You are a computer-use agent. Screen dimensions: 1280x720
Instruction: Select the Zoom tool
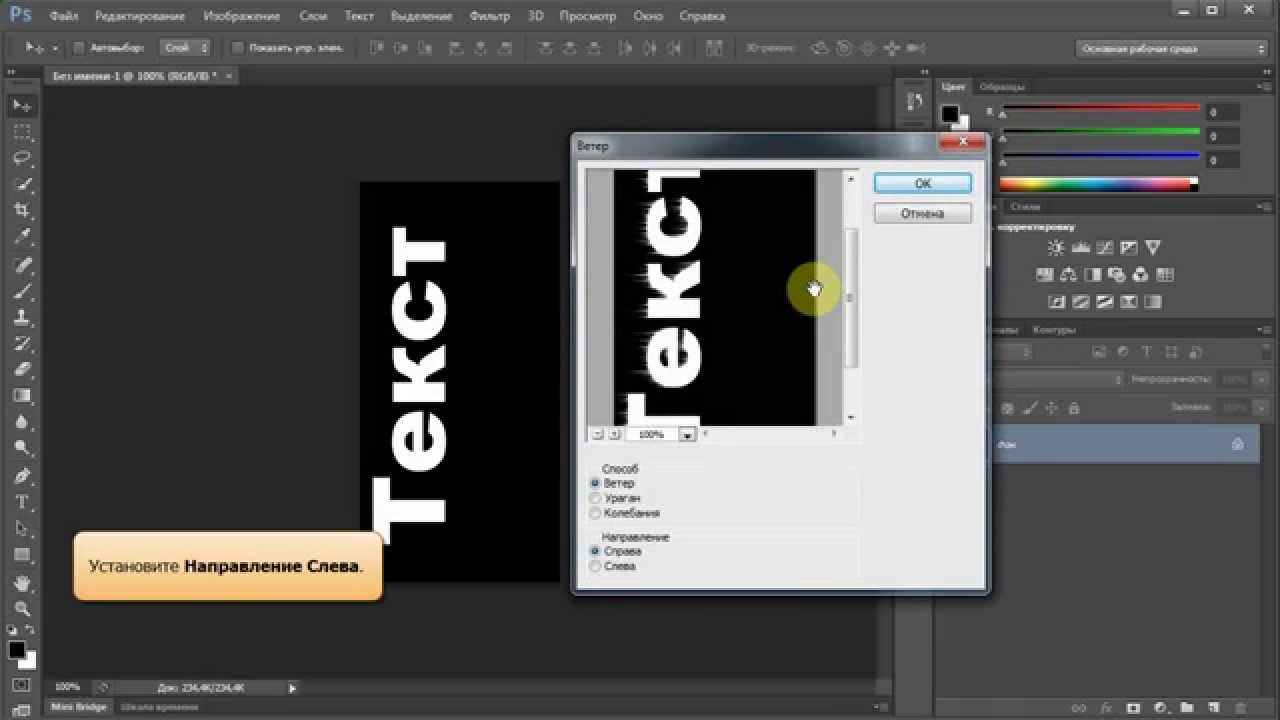[x=22, y=608]
